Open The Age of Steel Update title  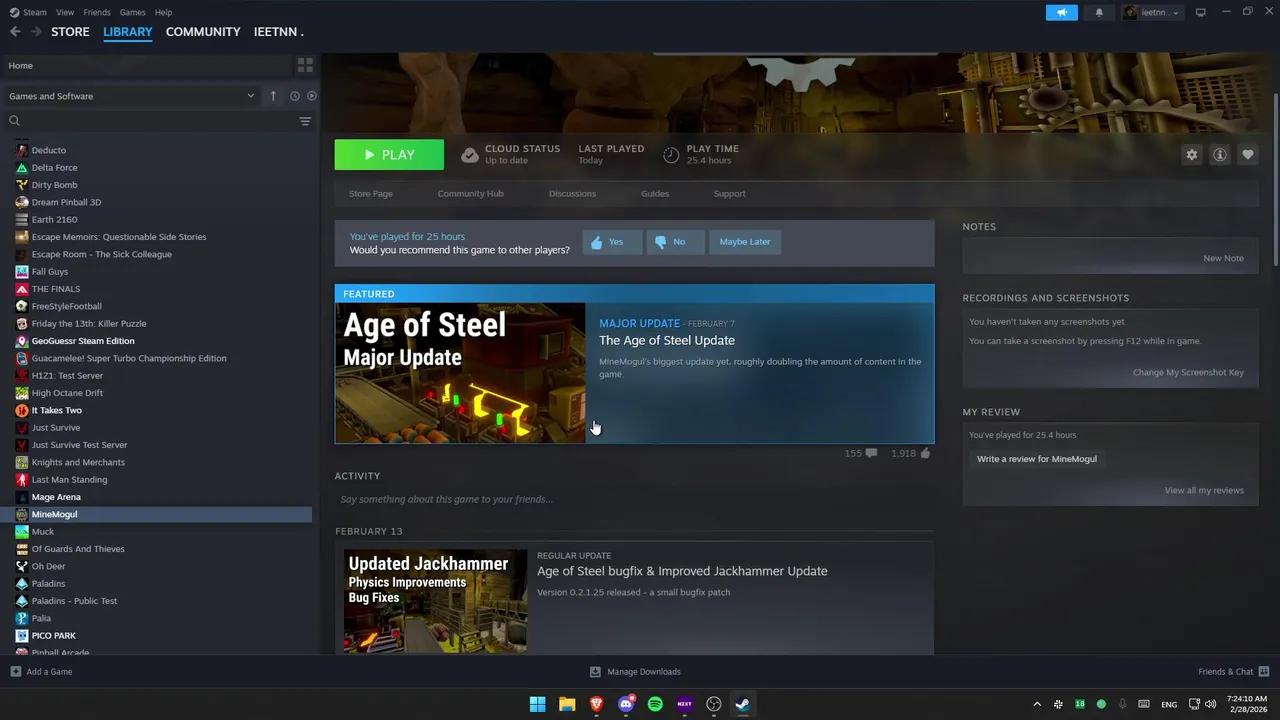pos(666,340)
